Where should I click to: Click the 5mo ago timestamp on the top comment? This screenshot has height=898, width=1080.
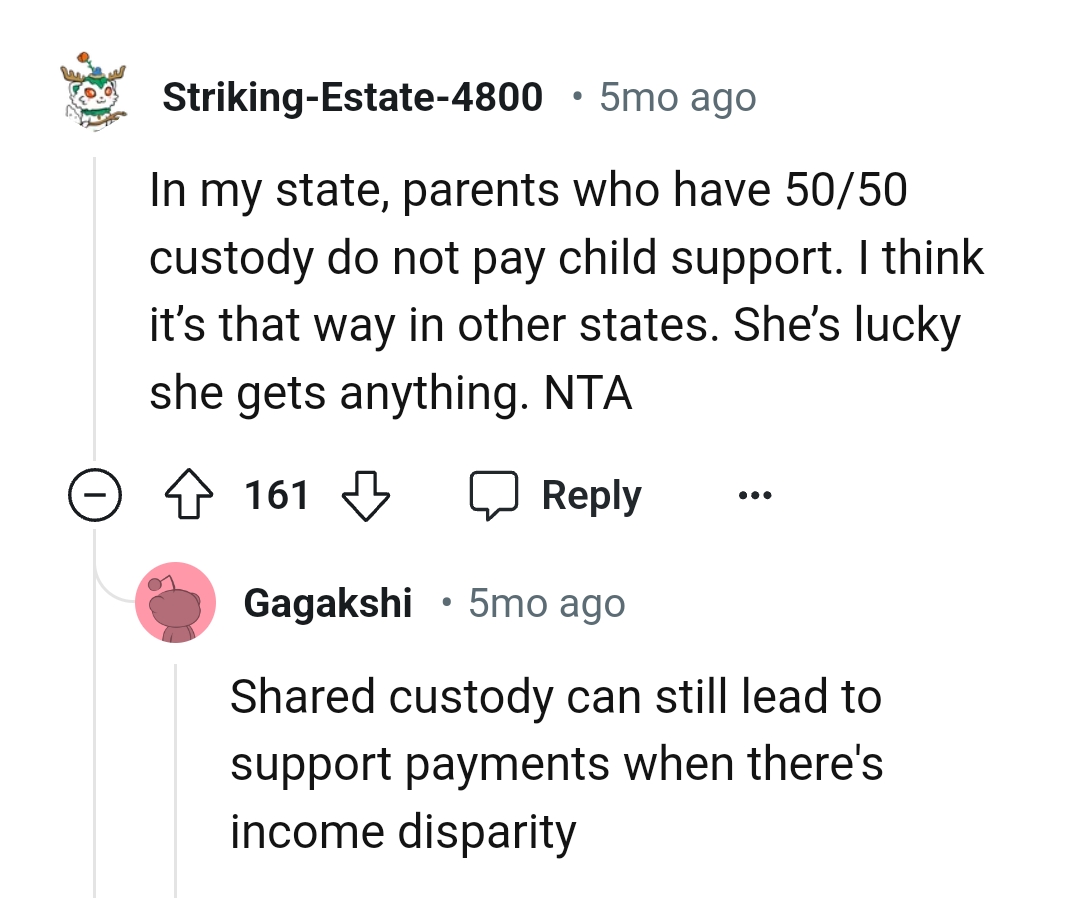[677, 96]
